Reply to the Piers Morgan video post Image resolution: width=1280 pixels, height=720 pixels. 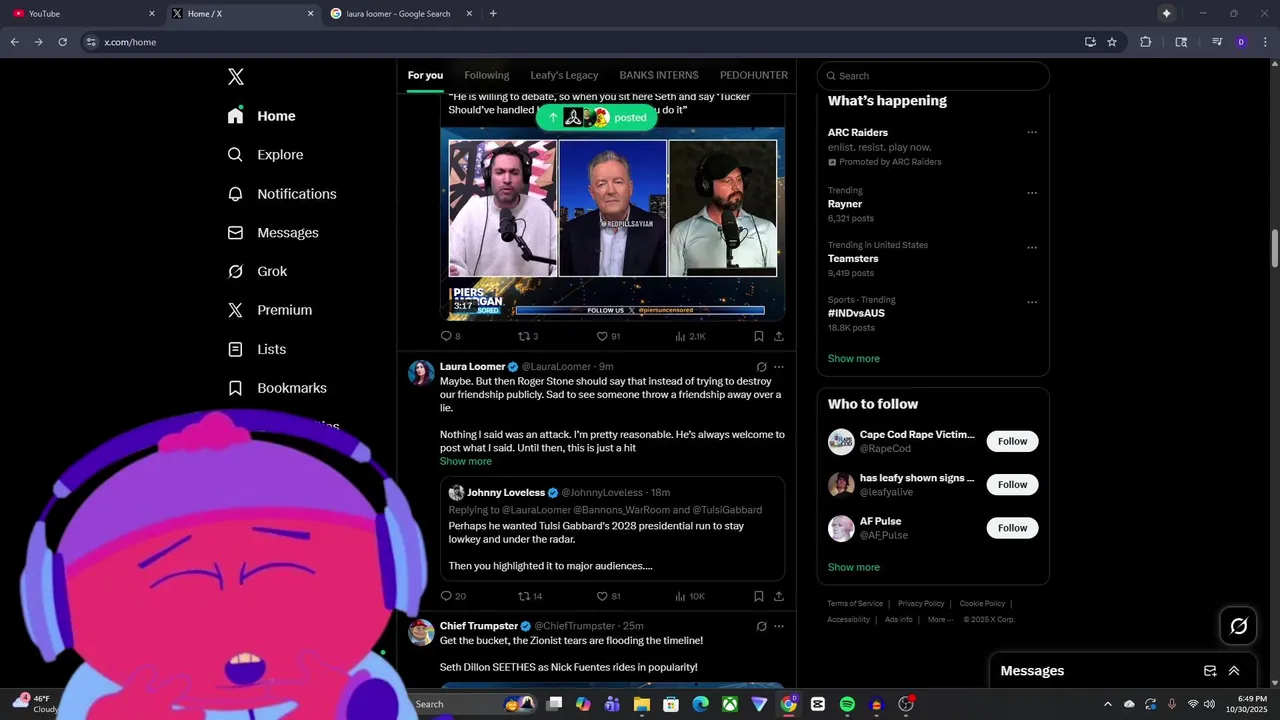(447, 336)
